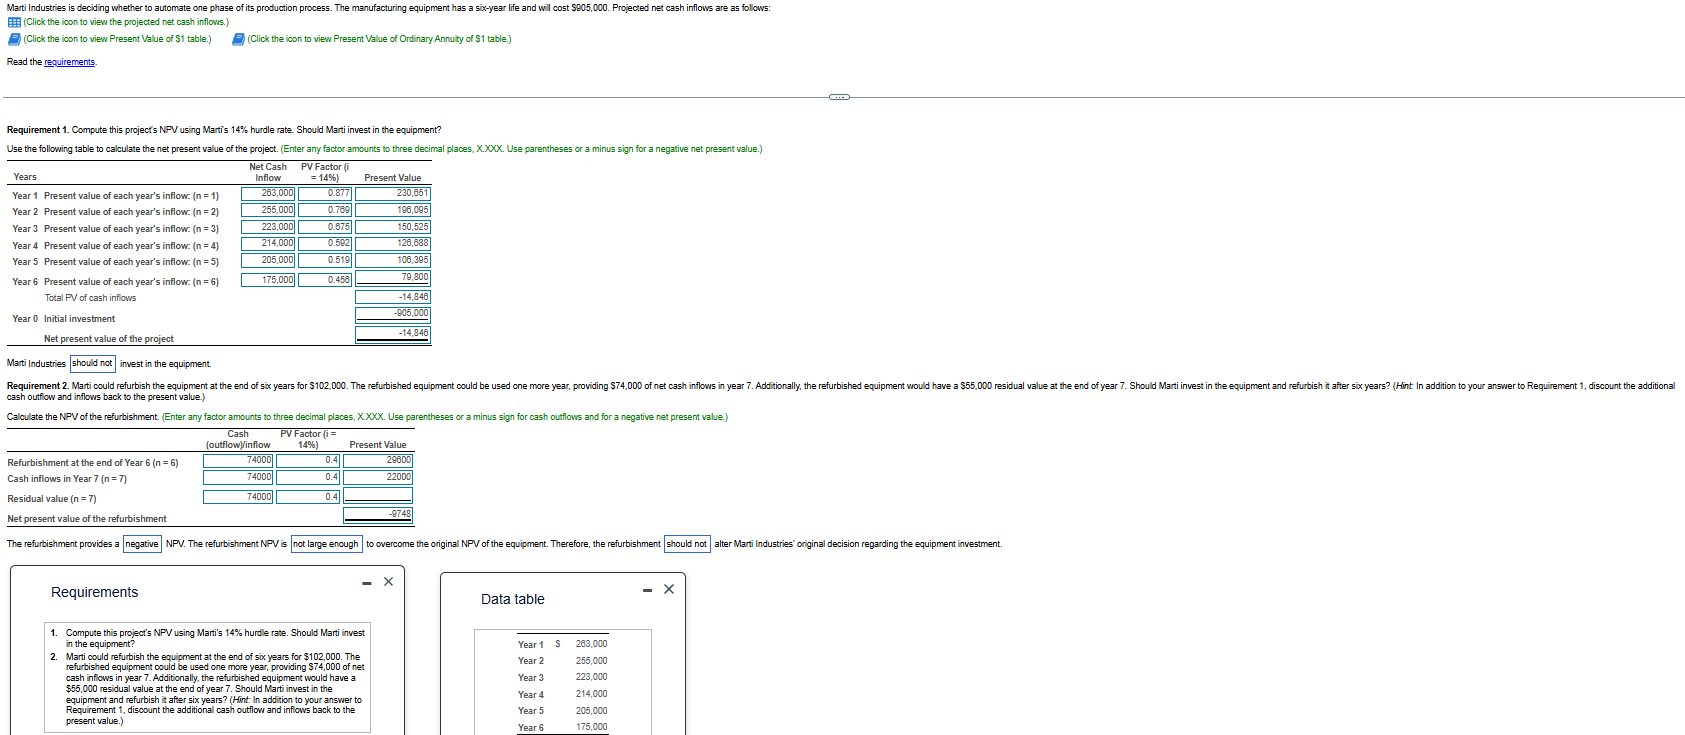Viewport: 1685px width, 735px height.
Task: Click Year 4 amount 214,000 in Data table
Action: pyautogui.click(x=591, y=694)
